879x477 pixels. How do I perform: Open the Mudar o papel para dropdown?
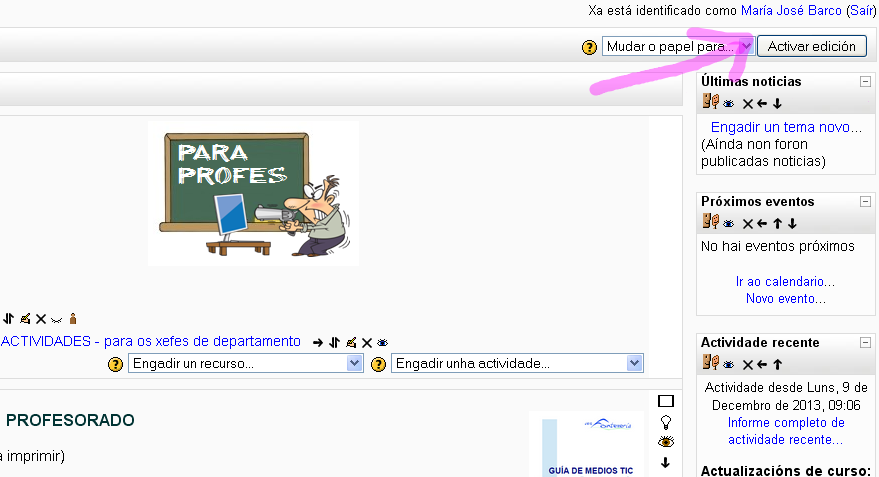[x=677, y=46]
